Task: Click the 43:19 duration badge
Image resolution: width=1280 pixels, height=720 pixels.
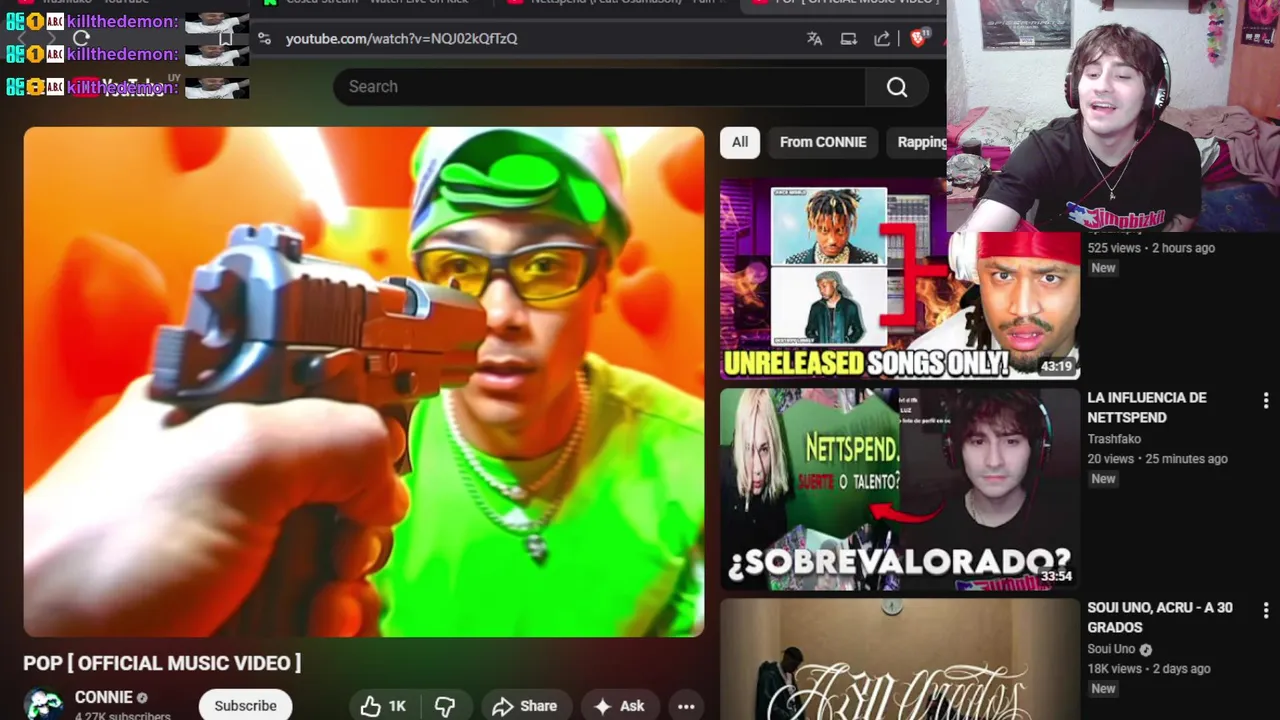Action: pyautogui.click(x=1056, y=367)
